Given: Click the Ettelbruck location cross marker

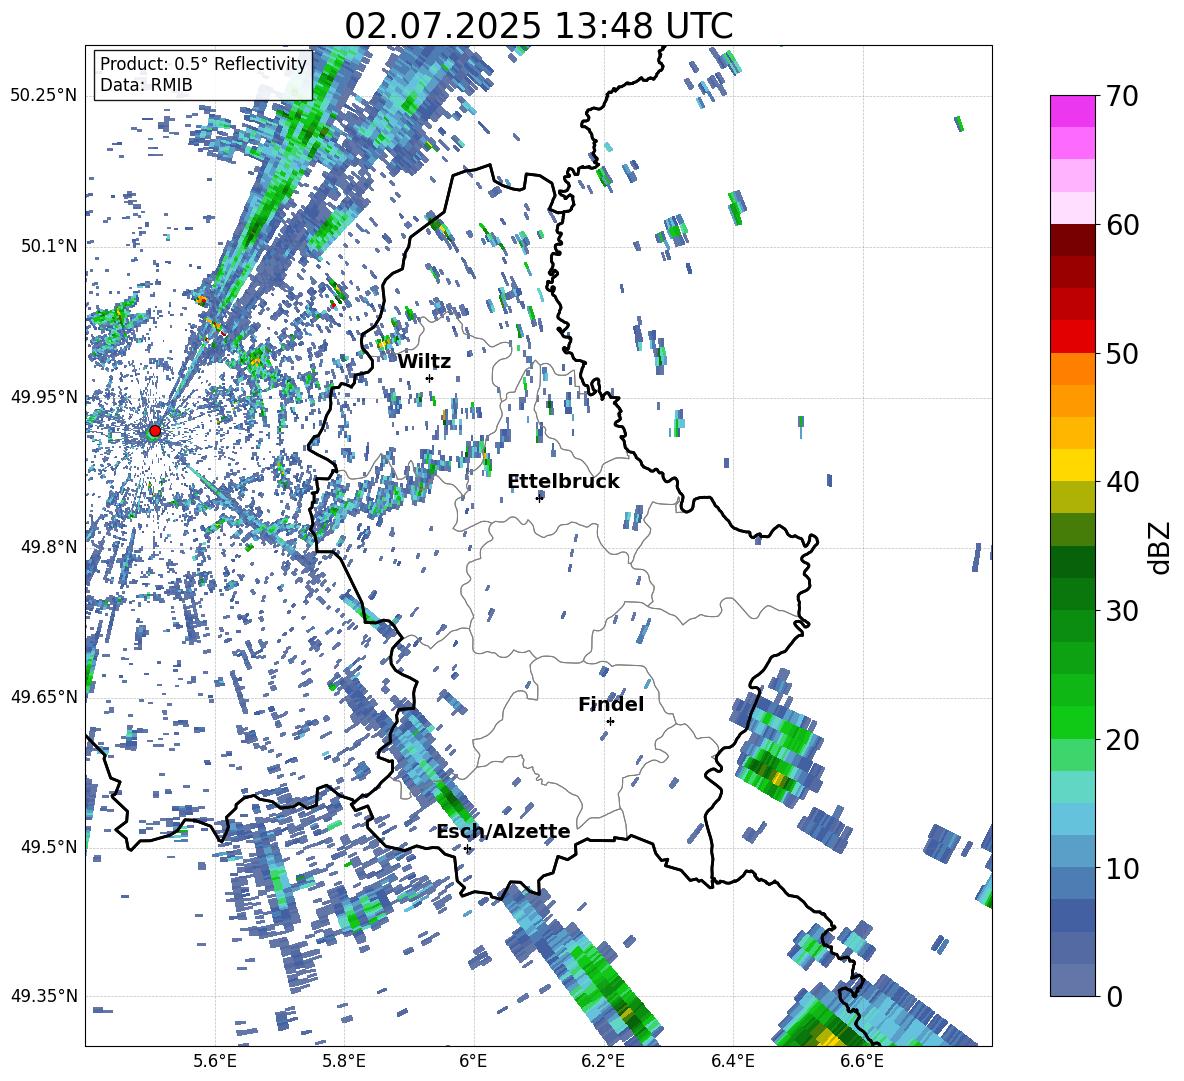Looking at the screenshot, I should click(539, 498).
